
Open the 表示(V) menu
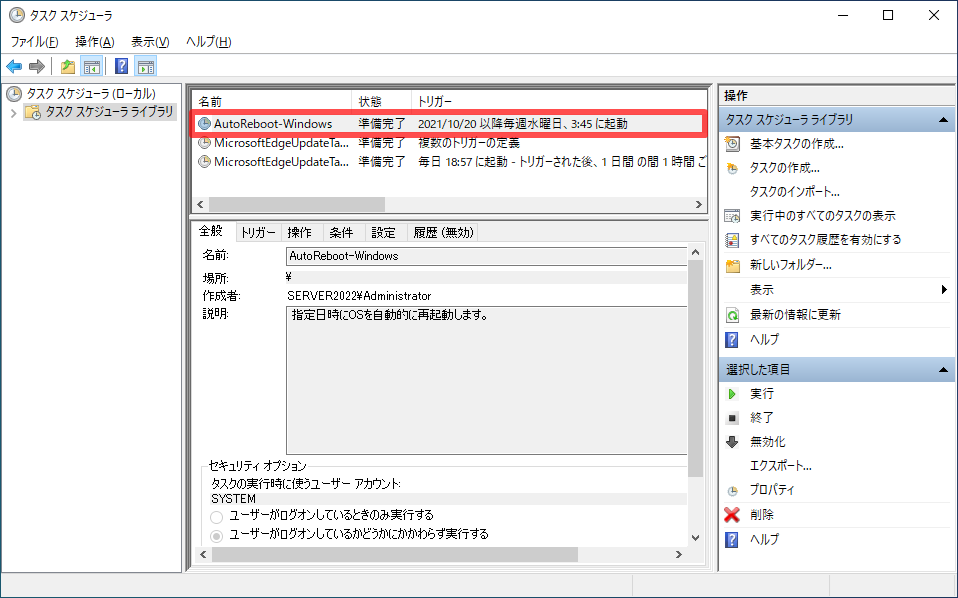(150, 42)
